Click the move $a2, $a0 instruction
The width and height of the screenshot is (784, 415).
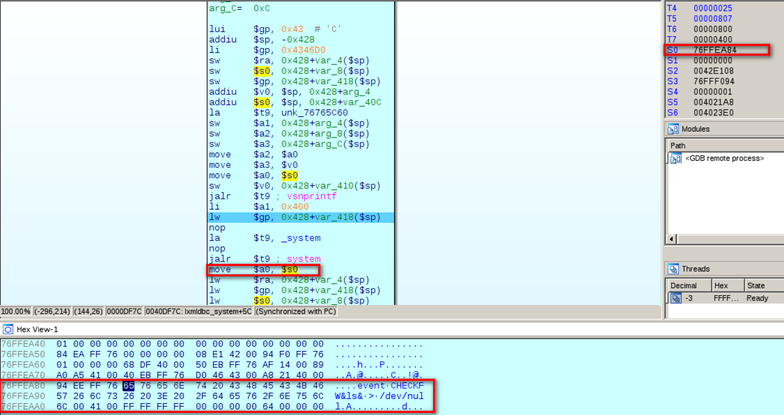[254, 154]
